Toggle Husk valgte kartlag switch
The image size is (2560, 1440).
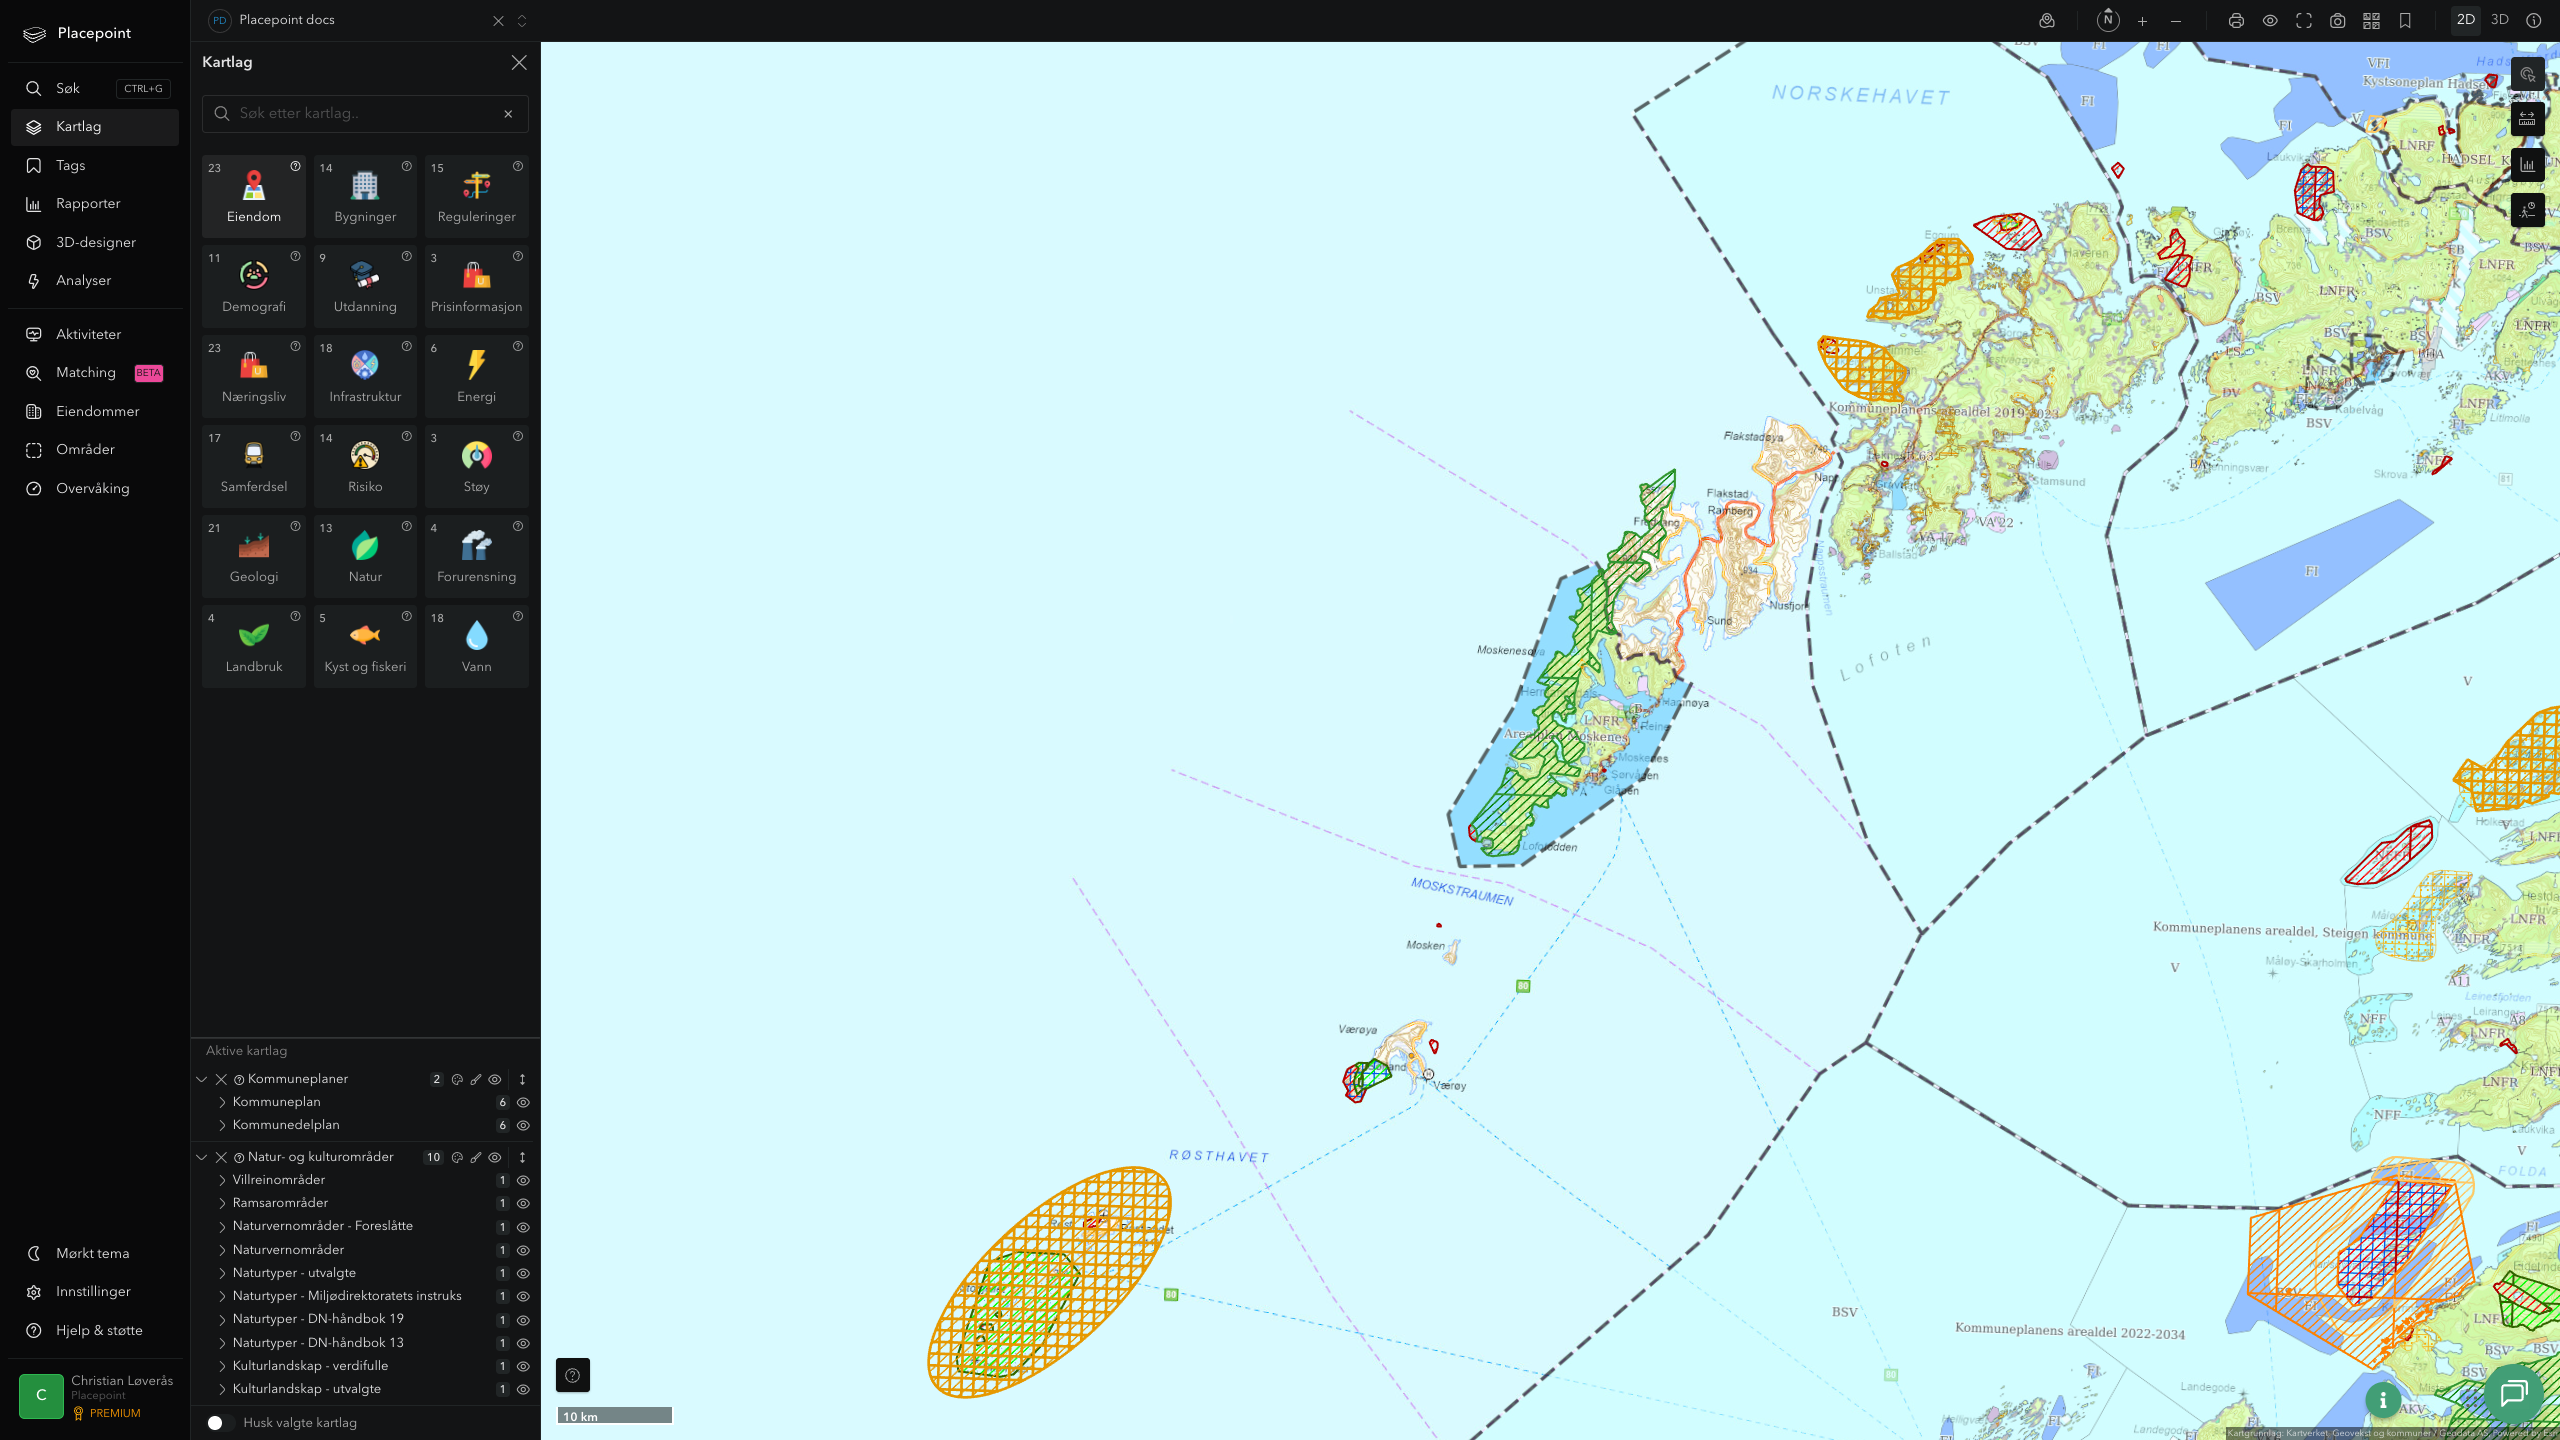coord(220,1422)
